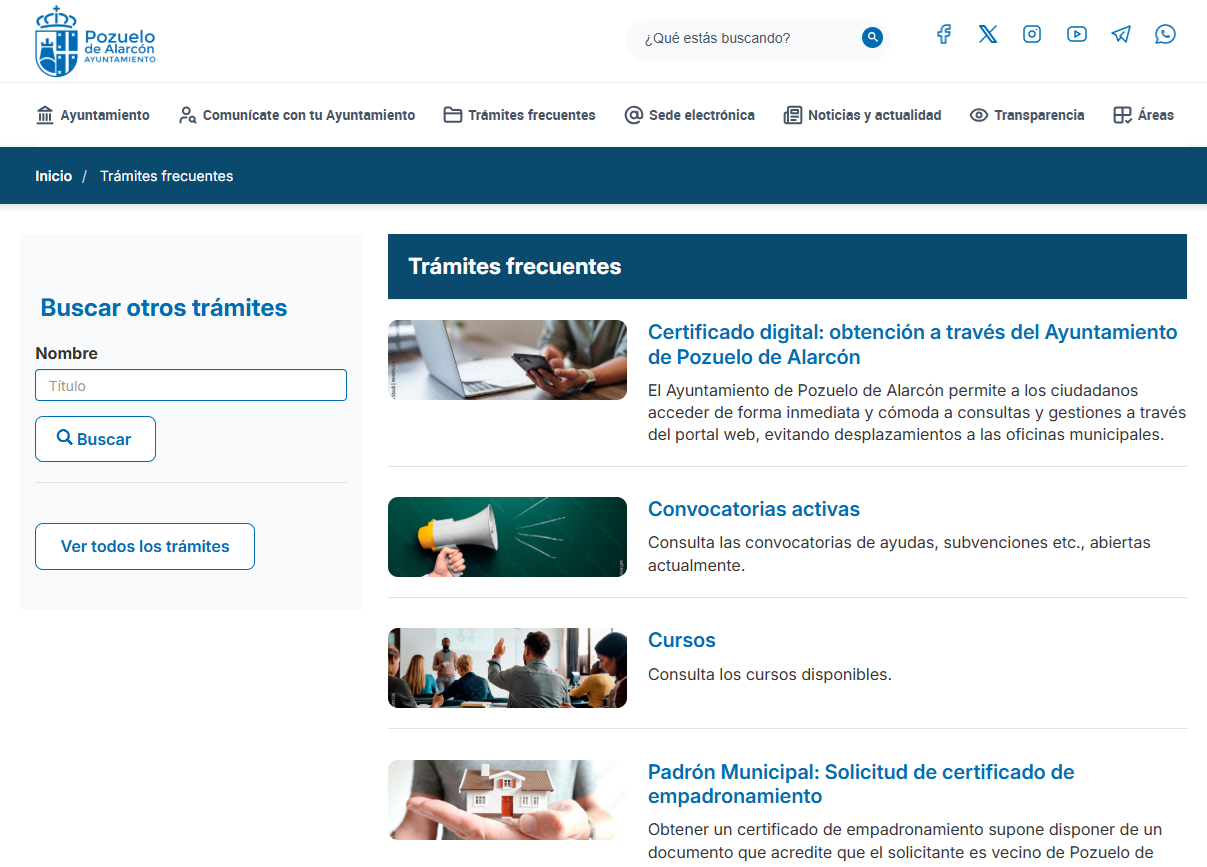The width and height of the screenshot is (1207, 867).
Task: Open the Cursos link
Action: [x=682, y=640]
